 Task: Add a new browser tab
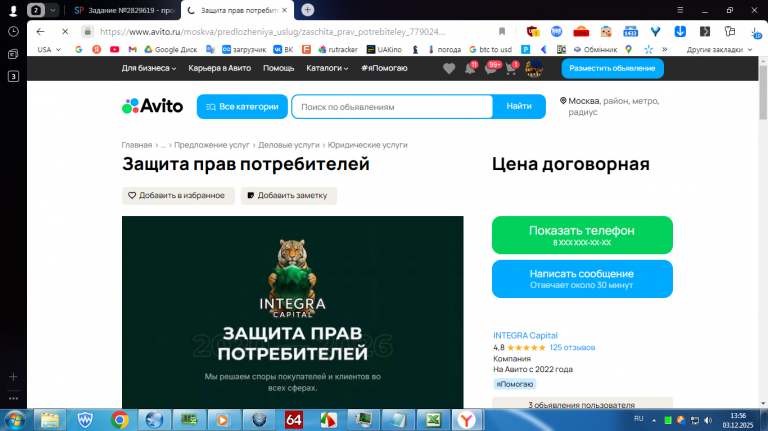pos(308,10)
